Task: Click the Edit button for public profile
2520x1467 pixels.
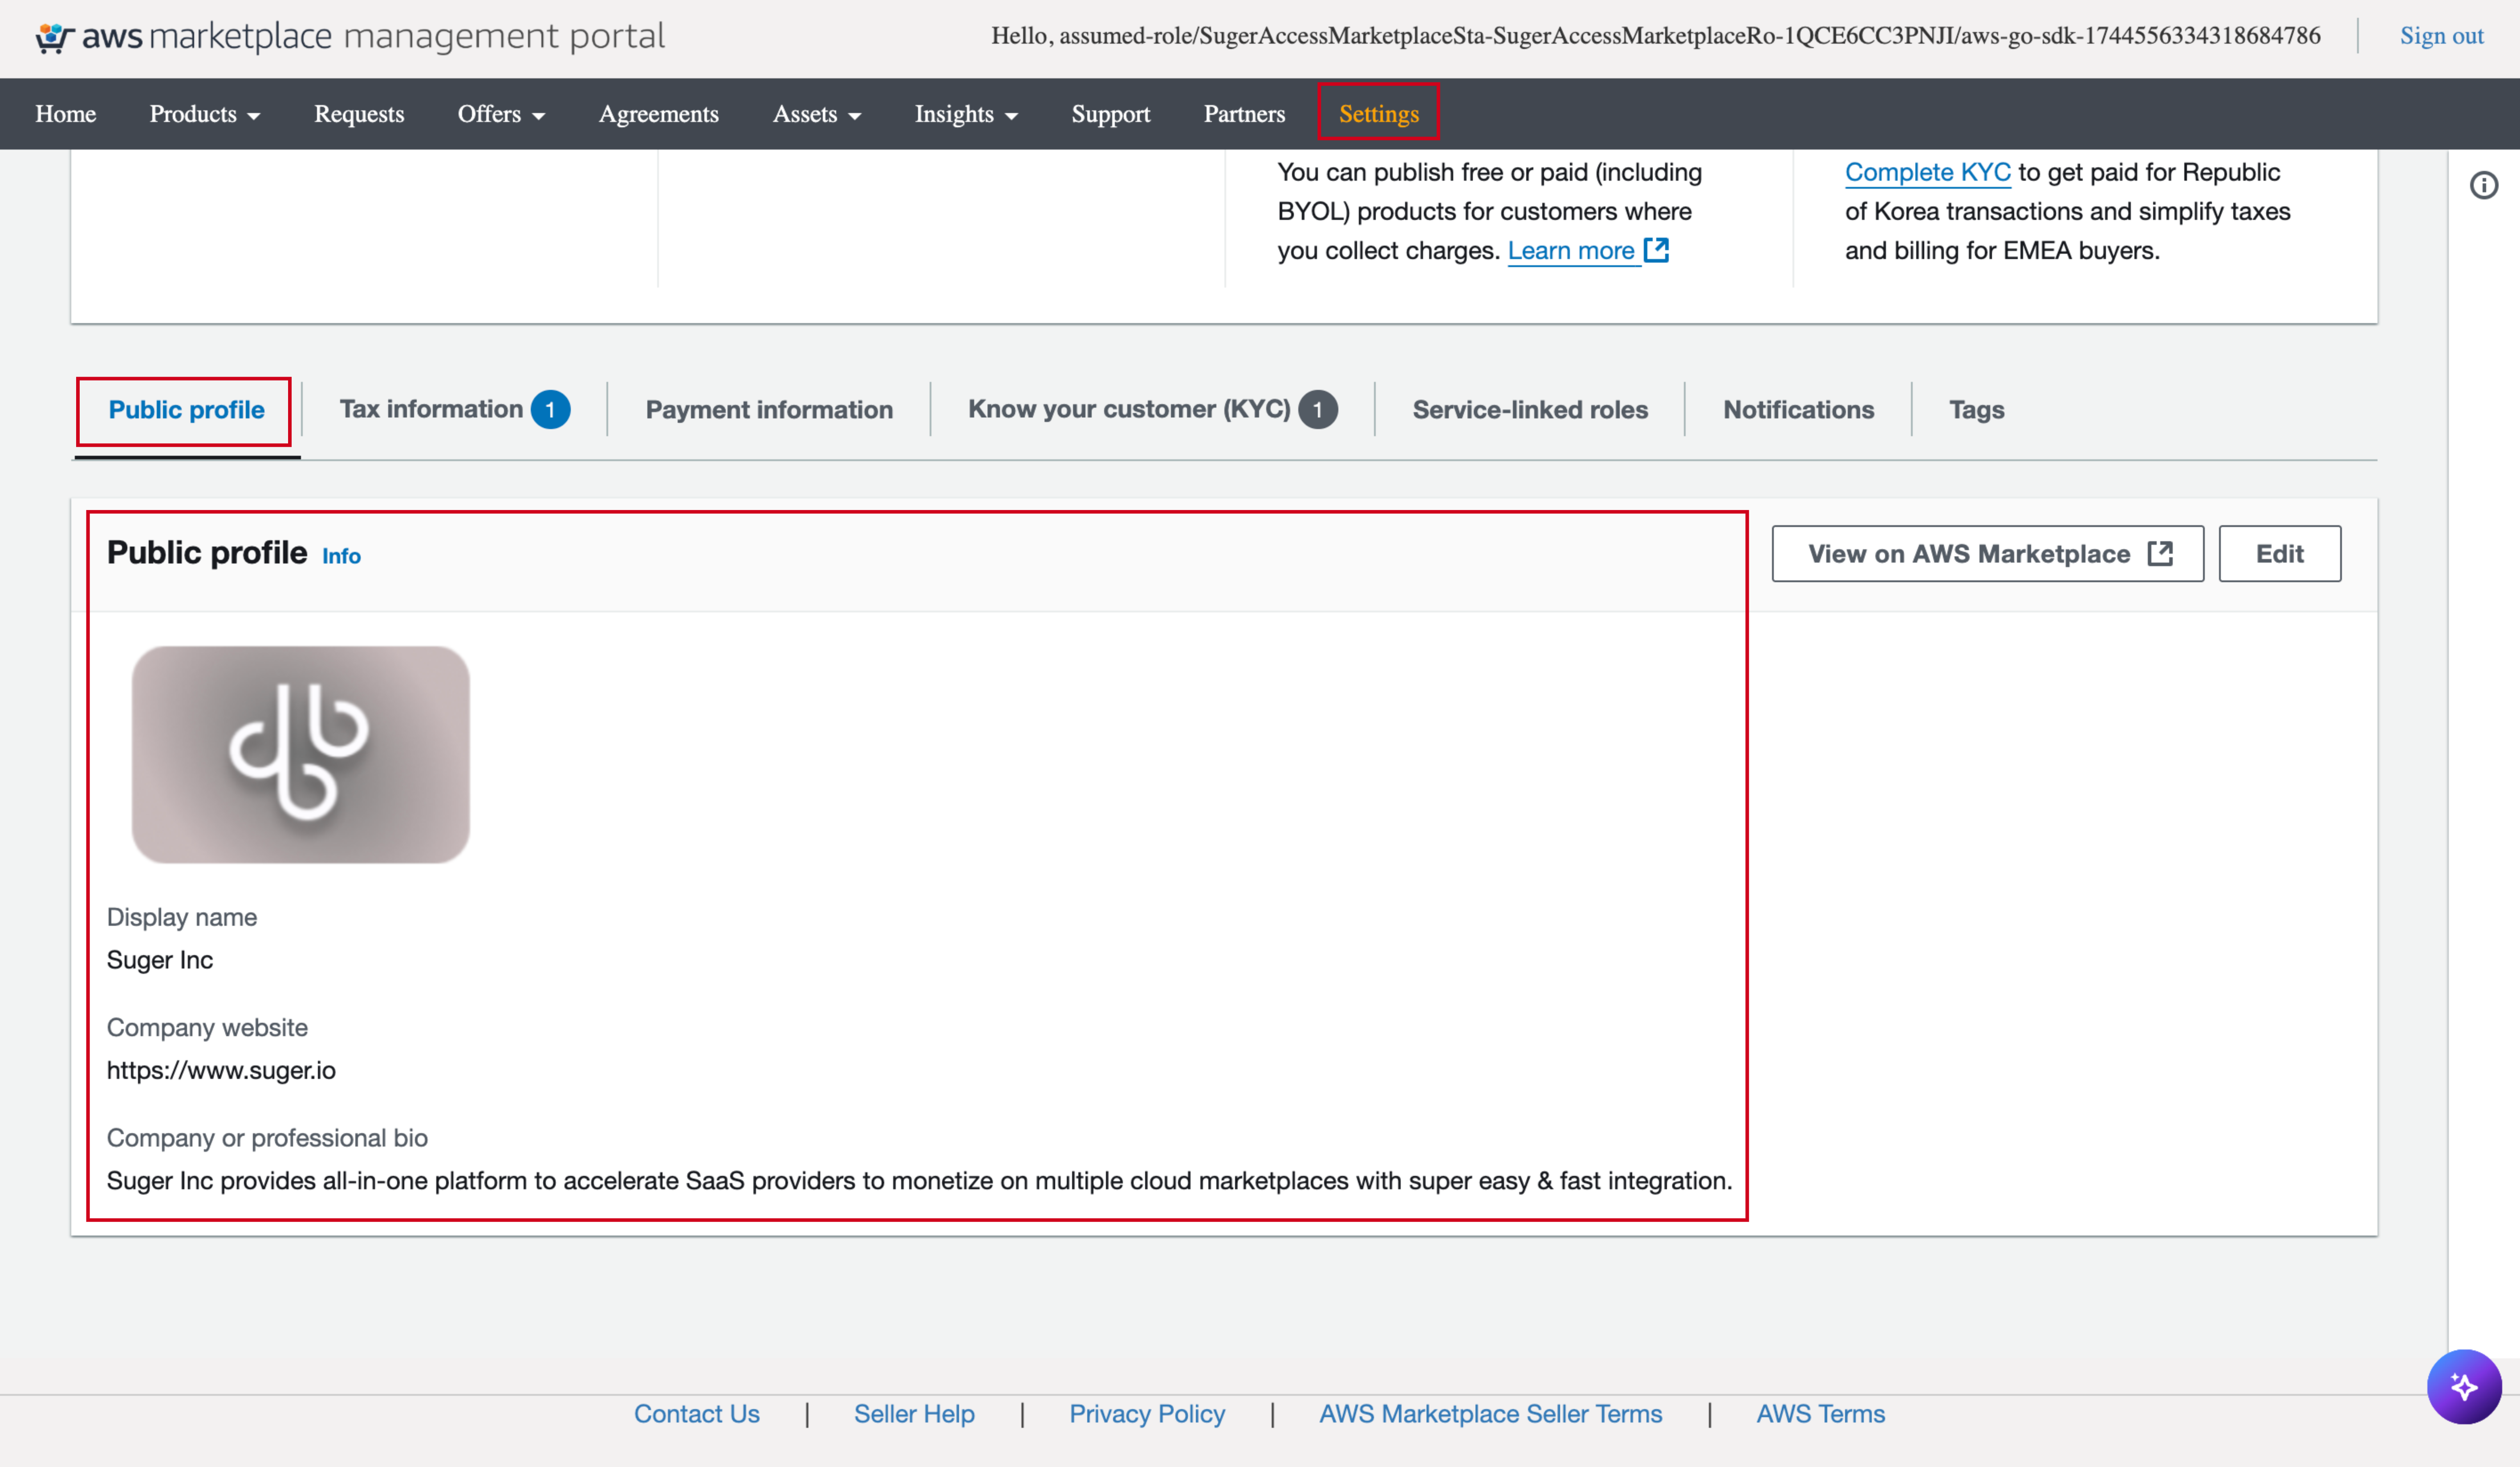Action: [x=2280, y=554]
